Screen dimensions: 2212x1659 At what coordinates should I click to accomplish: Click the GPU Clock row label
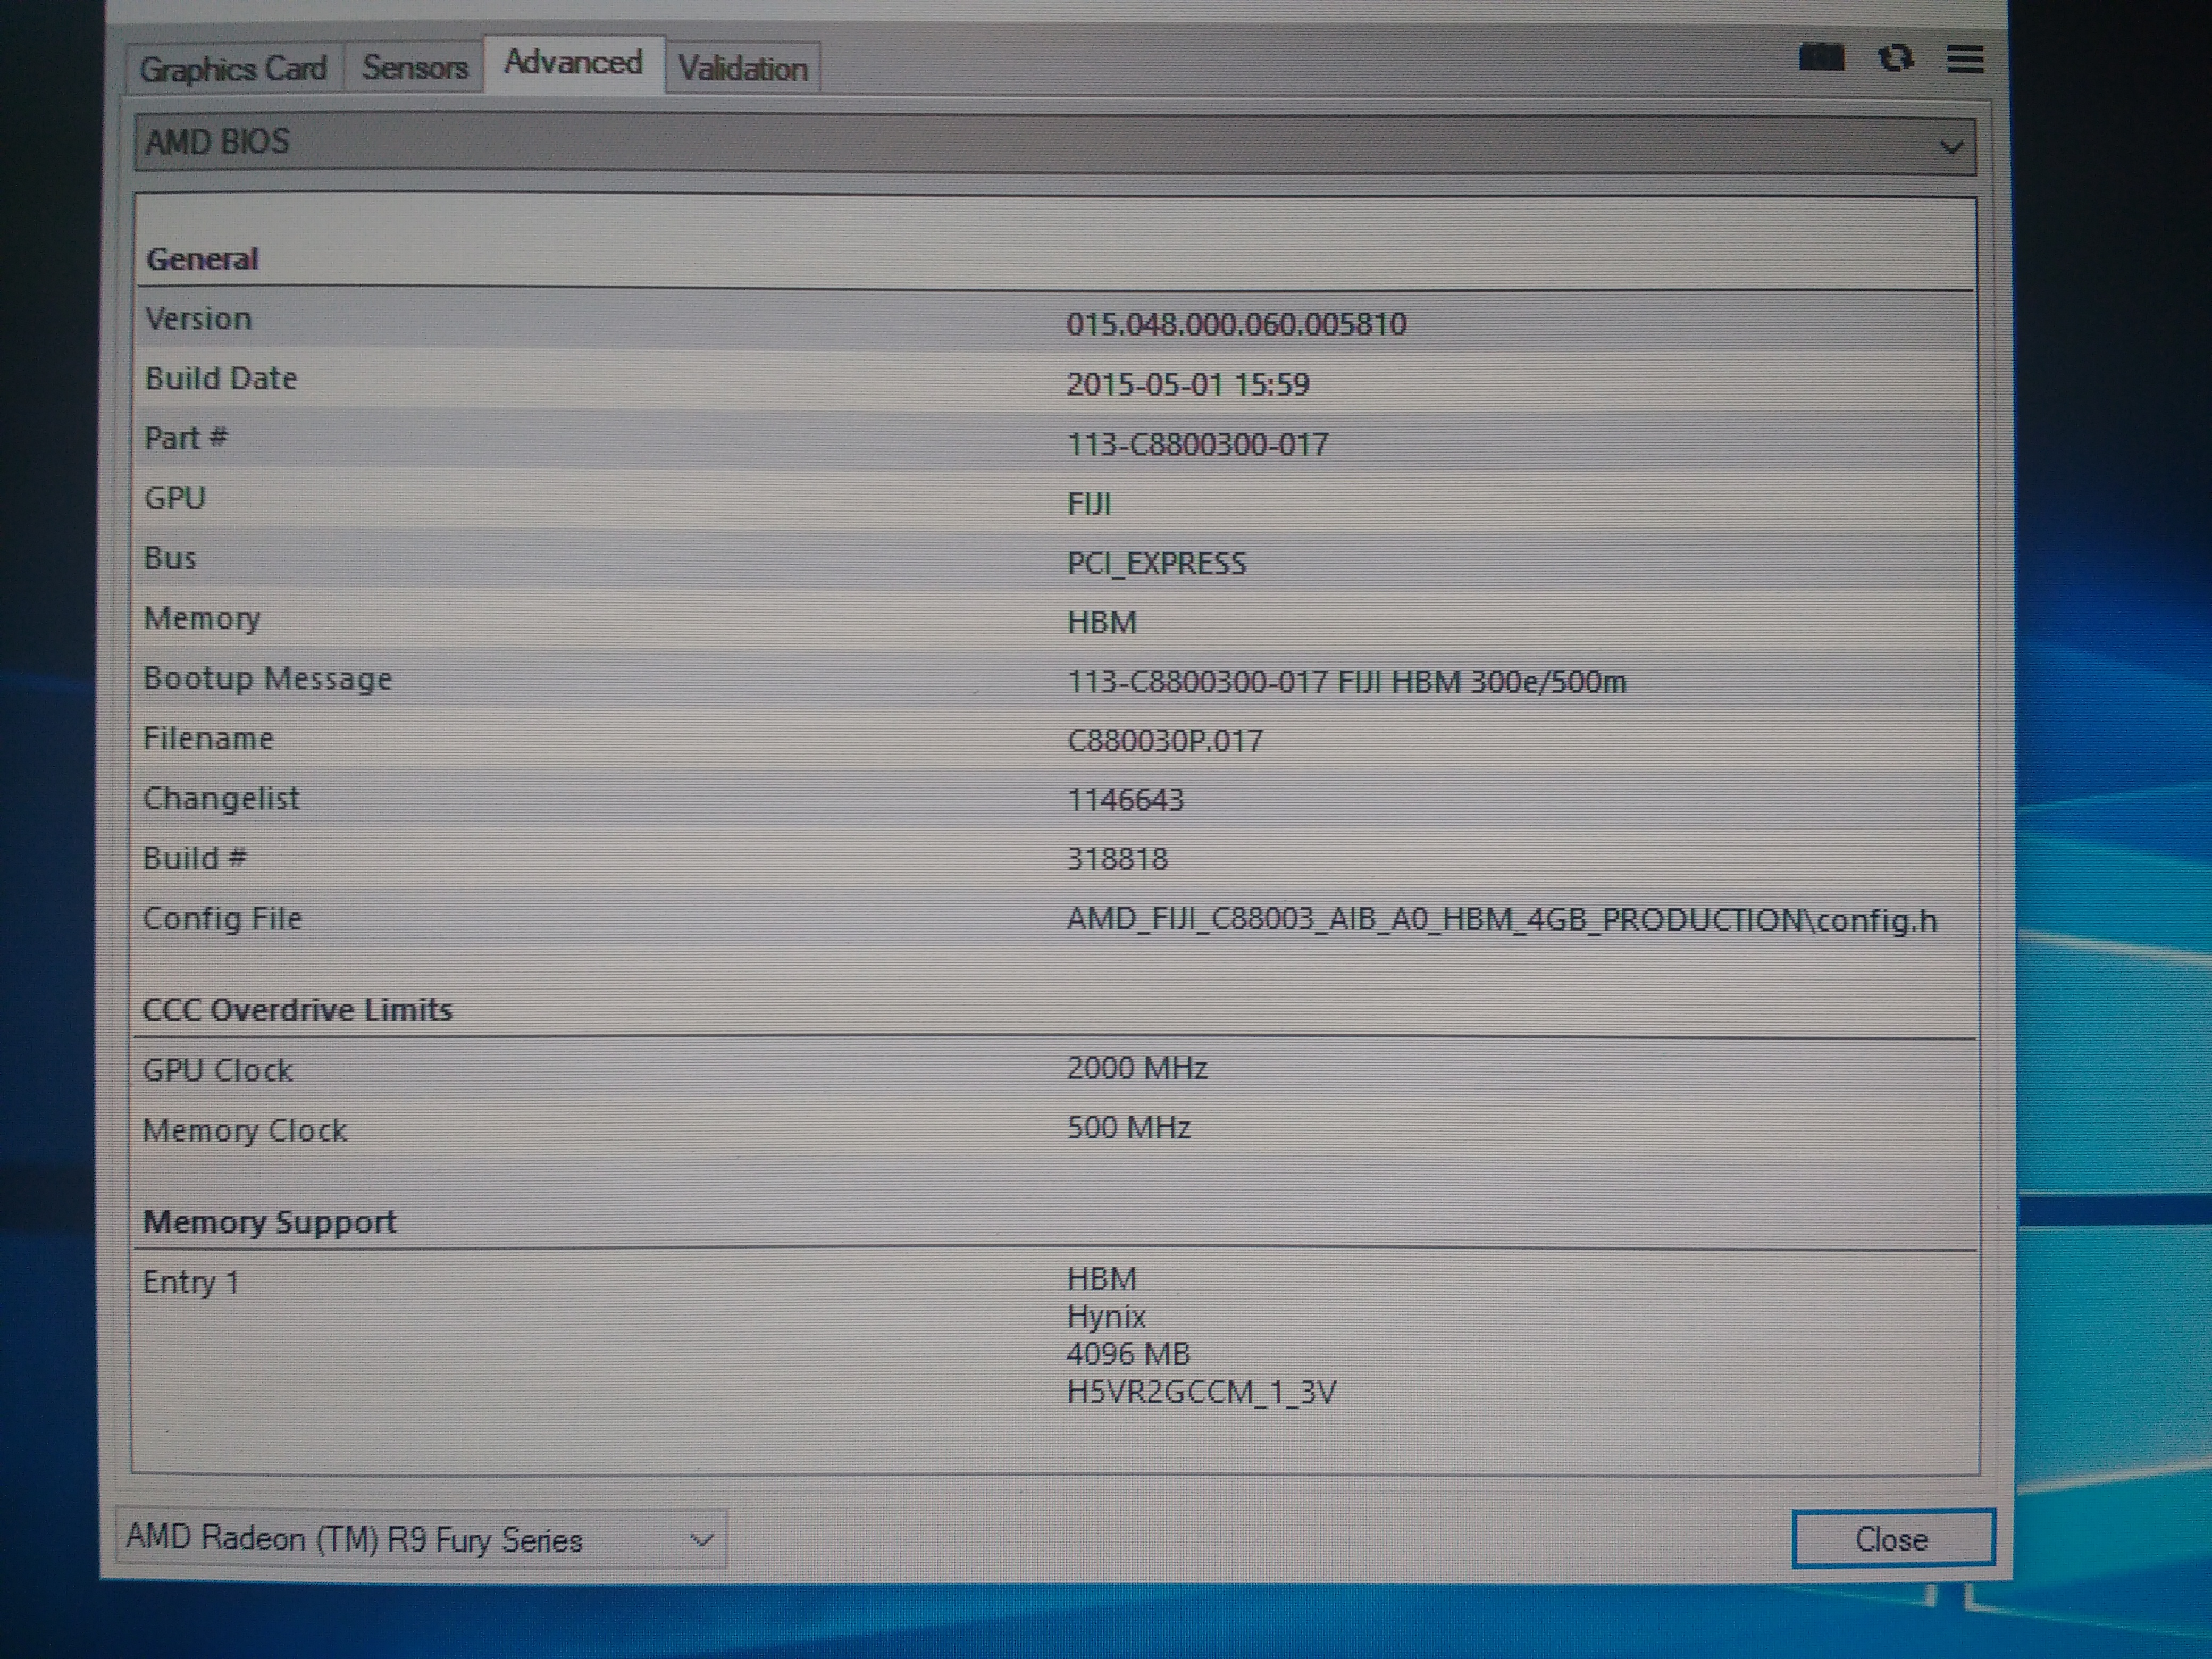point(218,1070)
